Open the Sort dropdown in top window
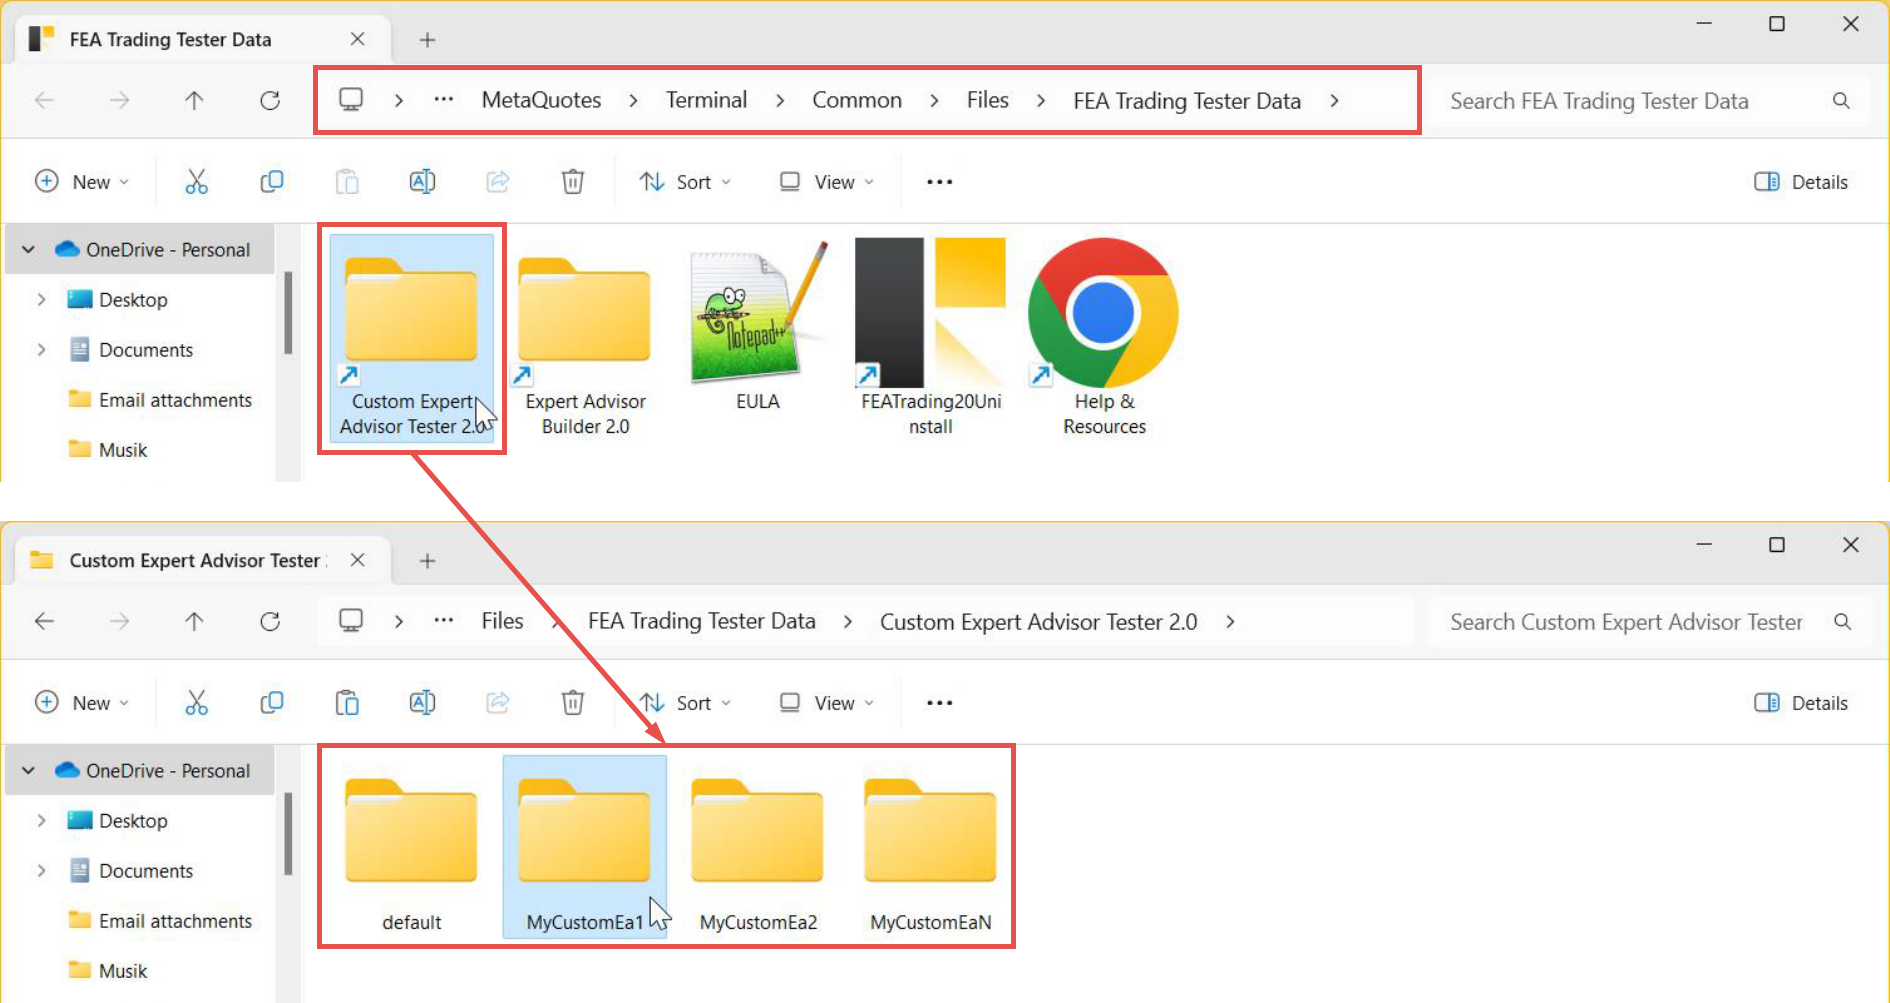Screen dimensions: 1890x1003 686,182
